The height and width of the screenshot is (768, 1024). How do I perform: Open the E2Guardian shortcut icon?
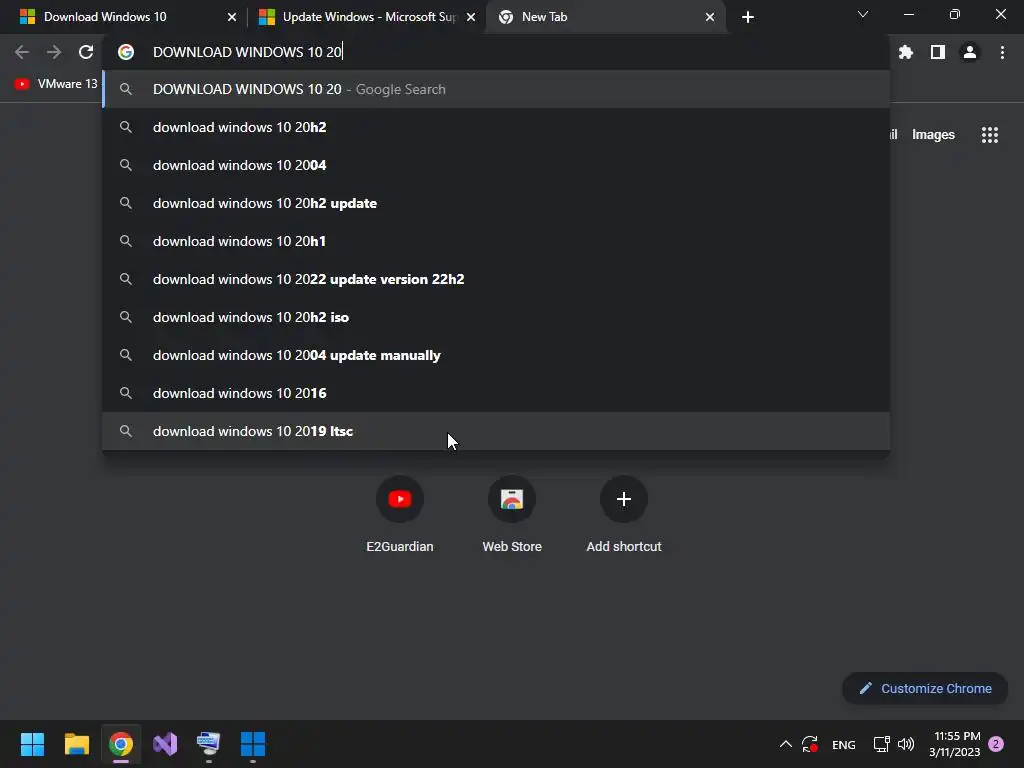pyautogui.click(x=400, y=499)
